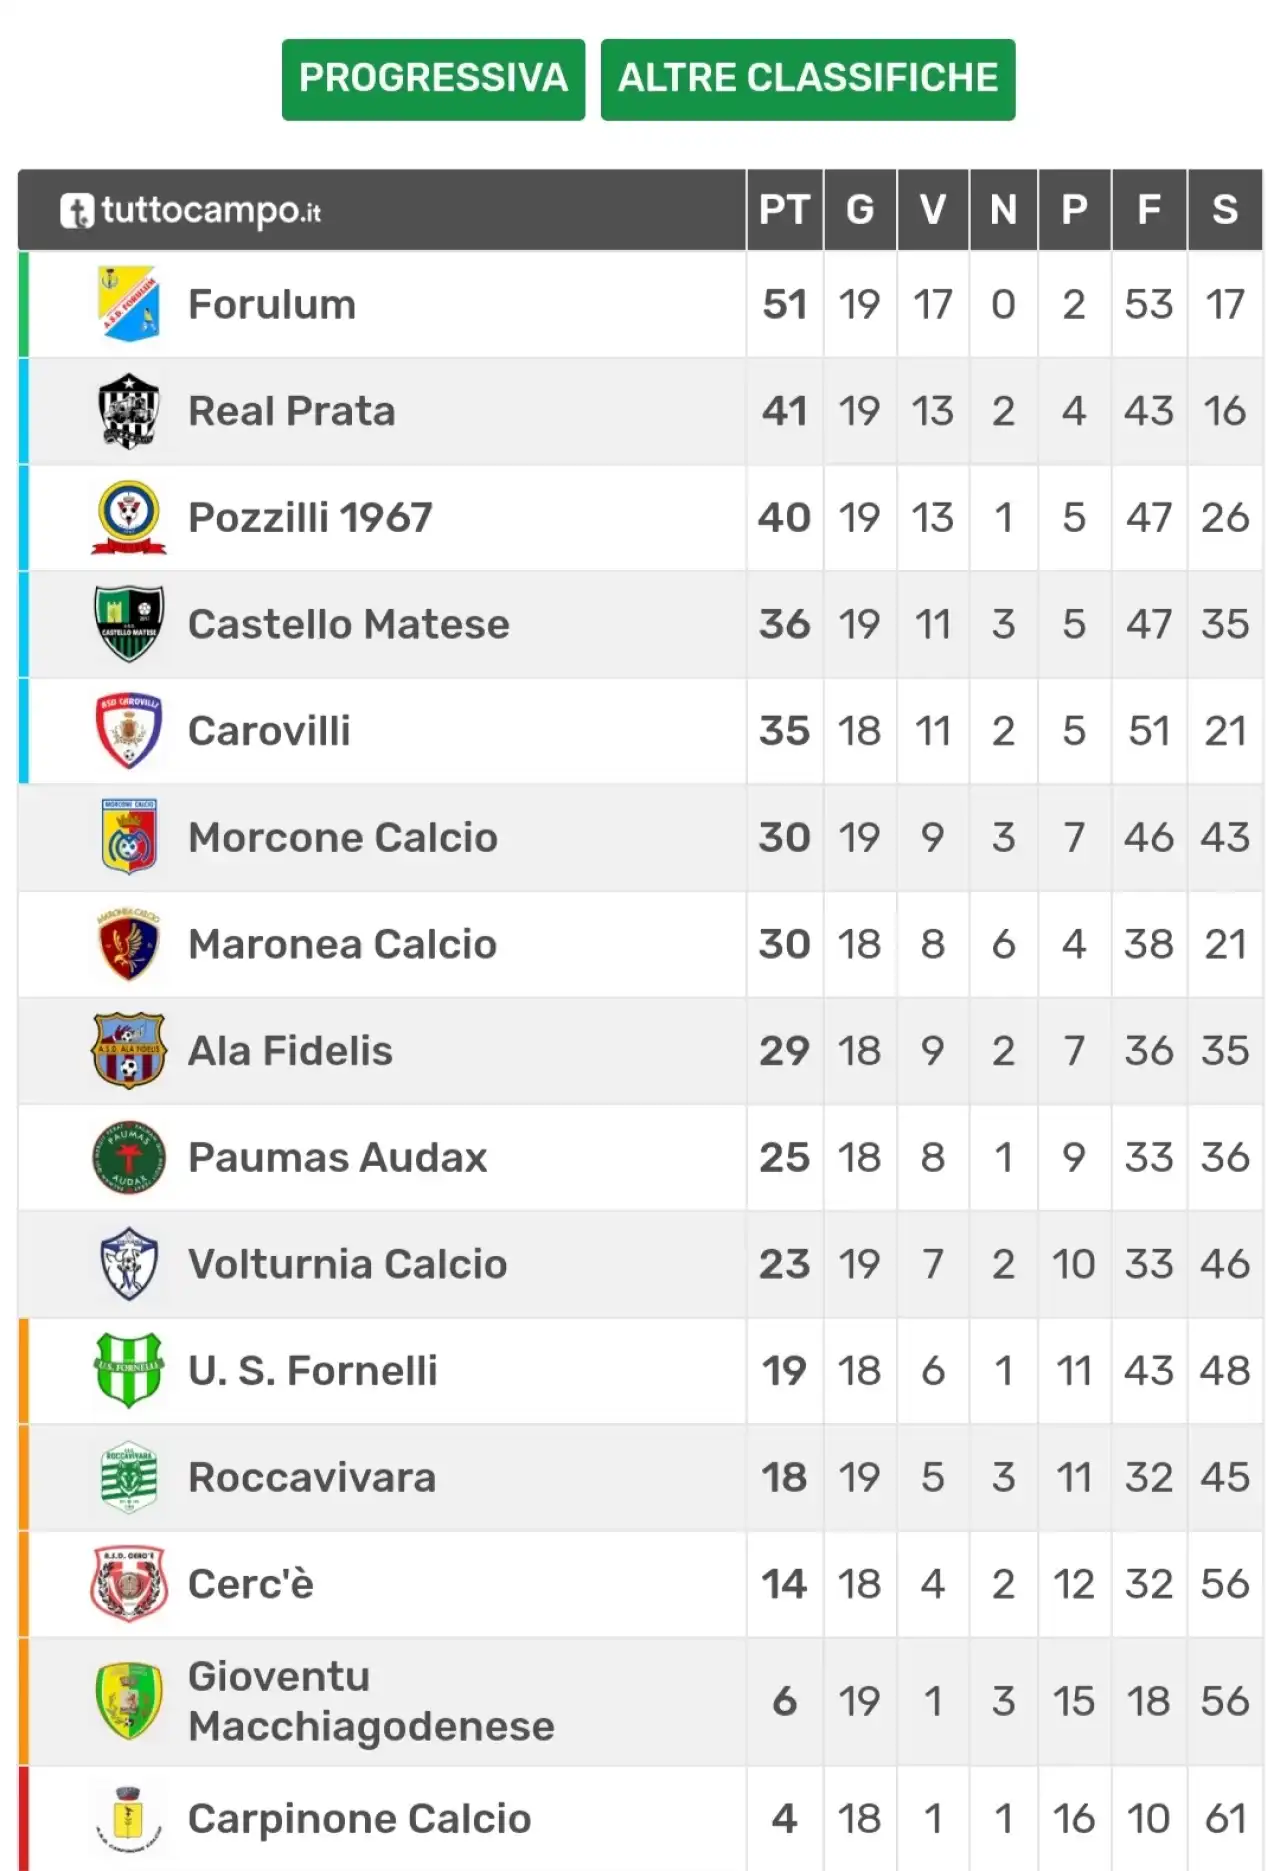The height and width of the screenshot is (1871, 1280).
Task: Open the Carovilli shield logo
Action: click(x=129, y=731)
